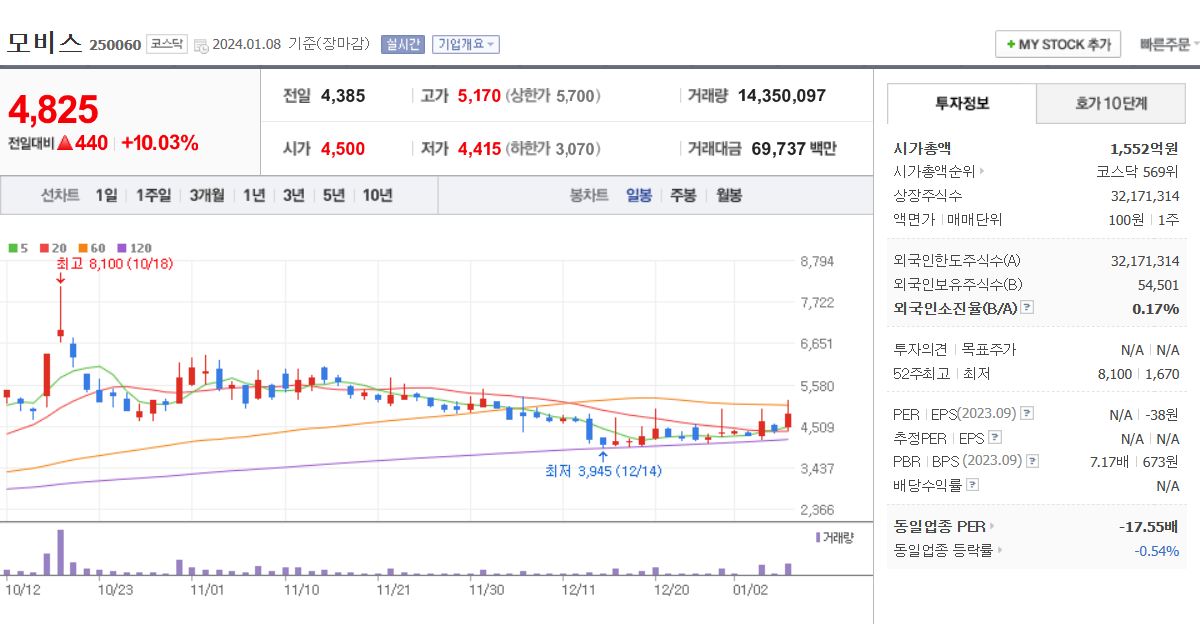Open 동일업종 등락률 link

click(944, 550)
